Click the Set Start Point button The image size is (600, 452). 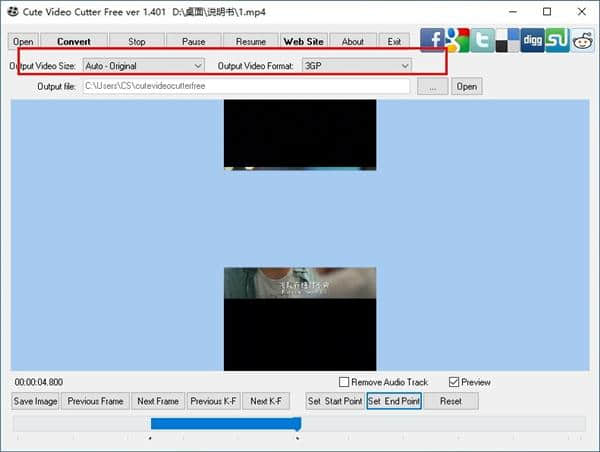334,401
